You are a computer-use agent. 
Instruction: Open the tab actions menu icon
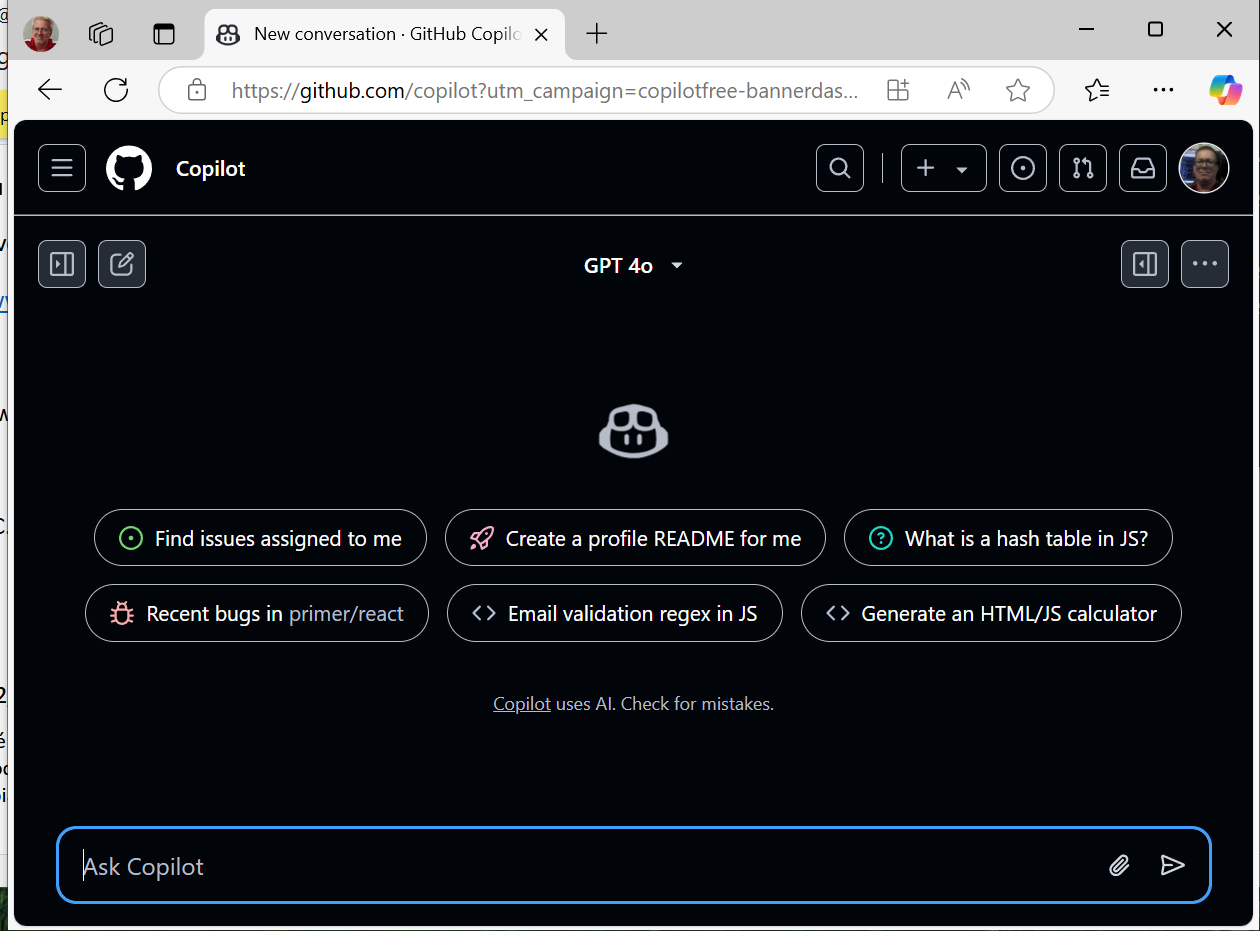163,34
